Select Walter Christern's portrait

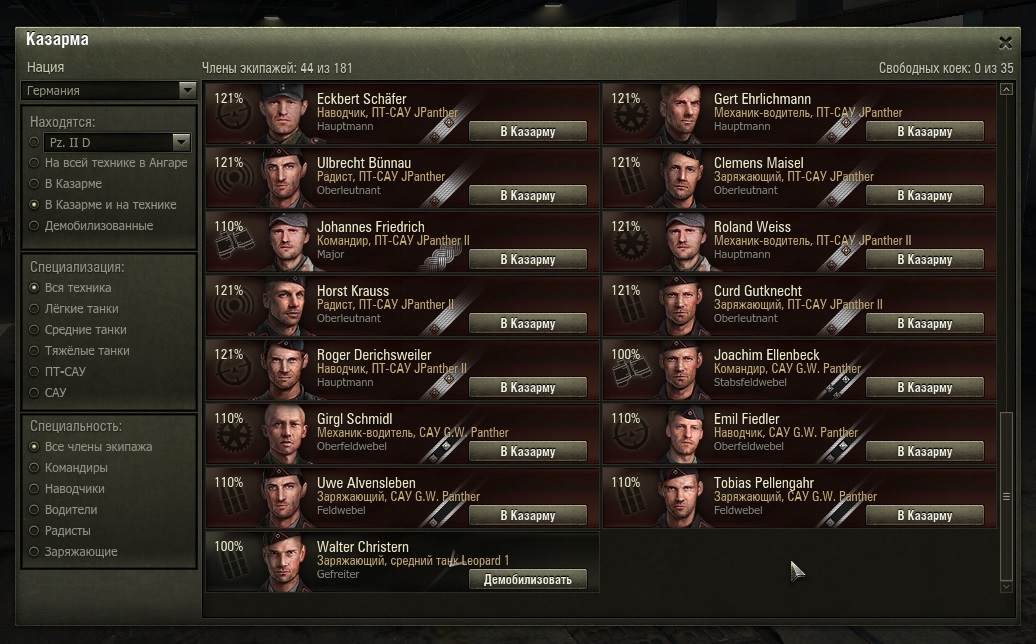click(284, 562)
